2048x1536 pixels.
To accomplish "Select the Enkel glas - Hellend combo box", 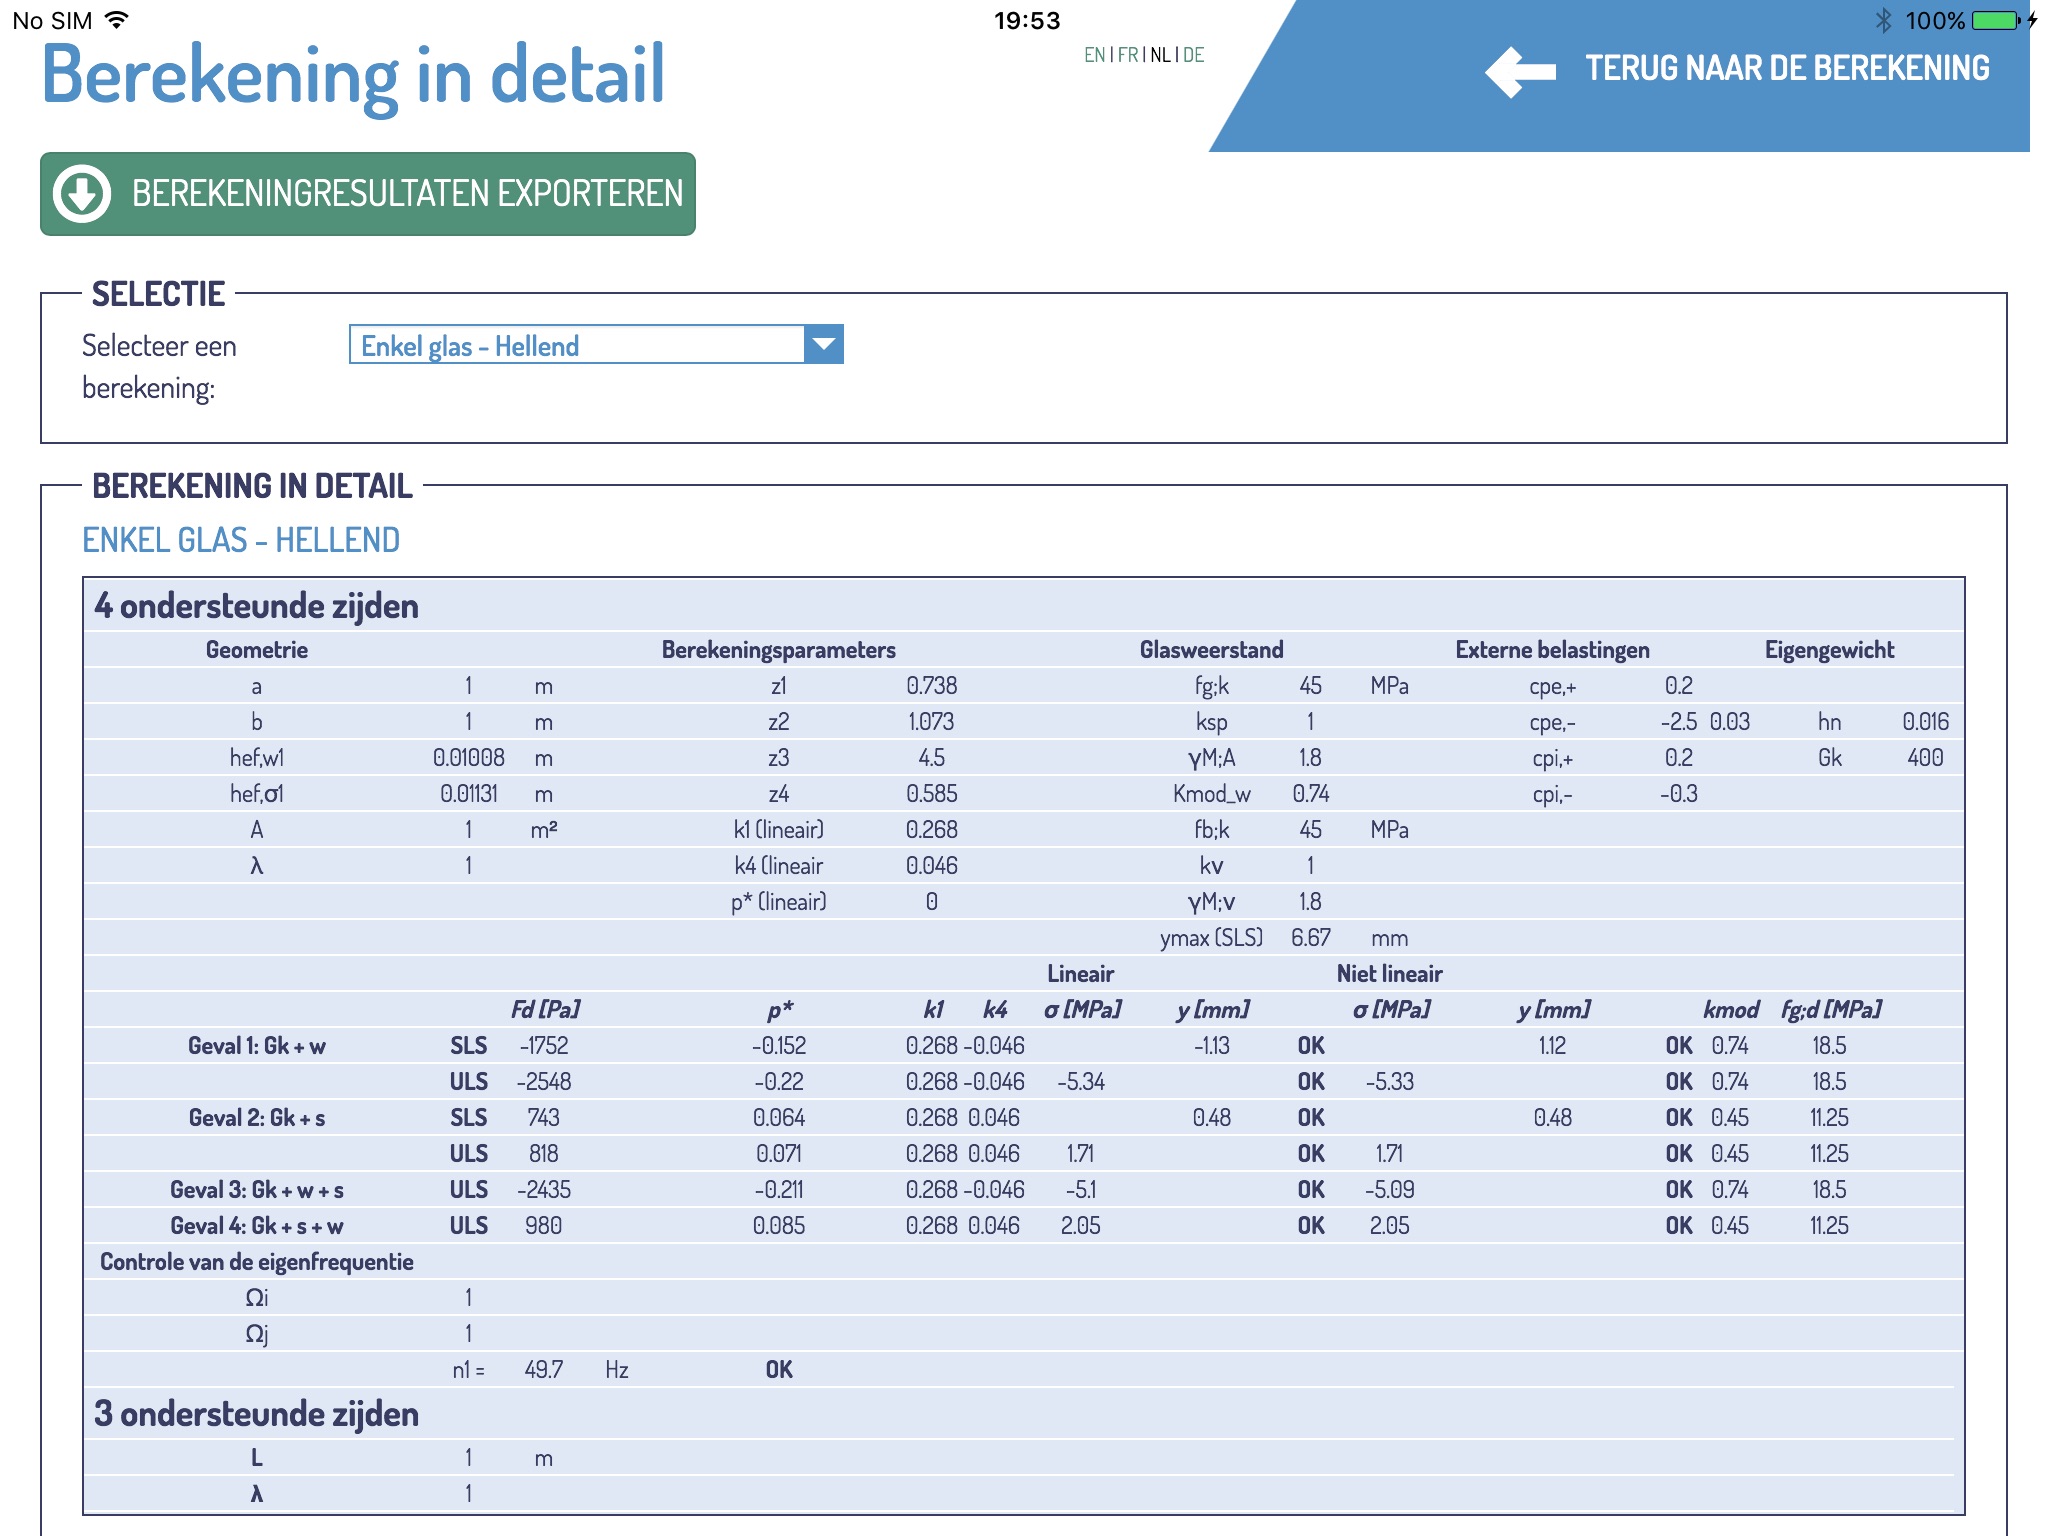I will click(596, 344).
